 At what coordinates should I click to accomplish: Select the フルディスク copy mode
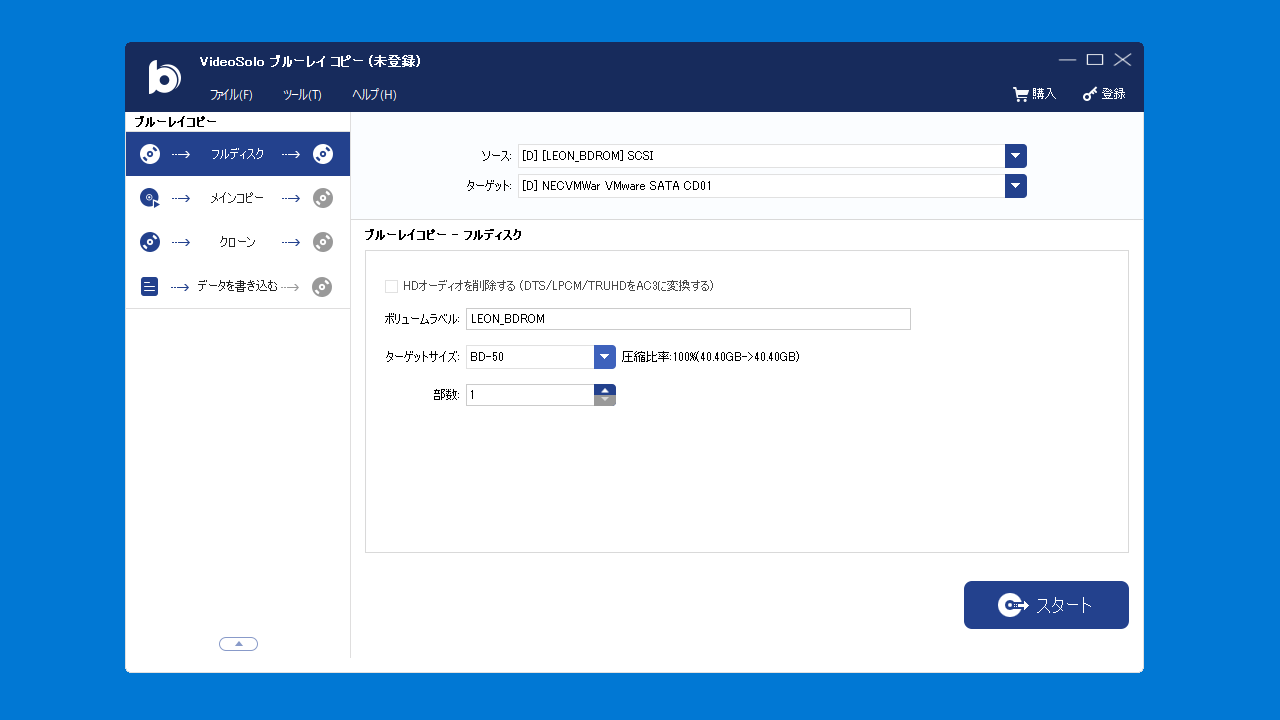[x=238, y=154]
